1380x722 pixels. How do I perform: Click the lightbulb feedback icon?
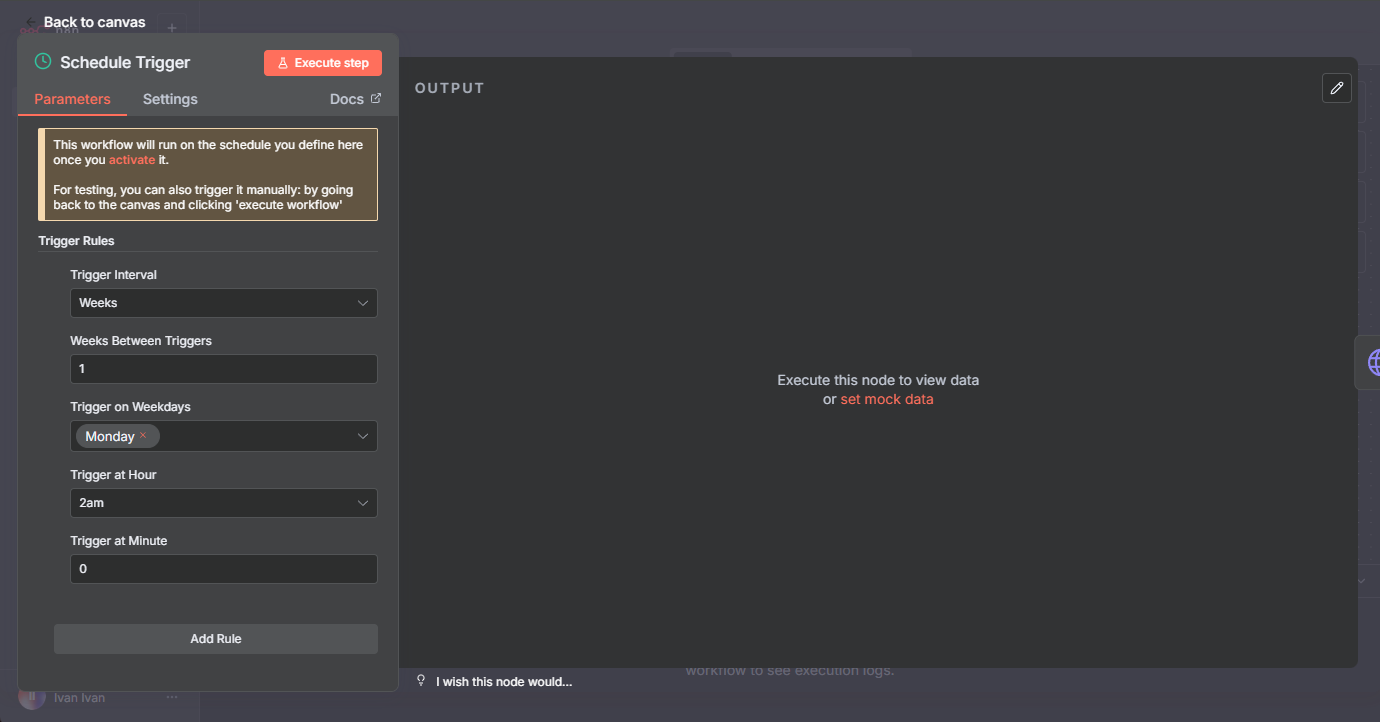click(x=421, y=681)
